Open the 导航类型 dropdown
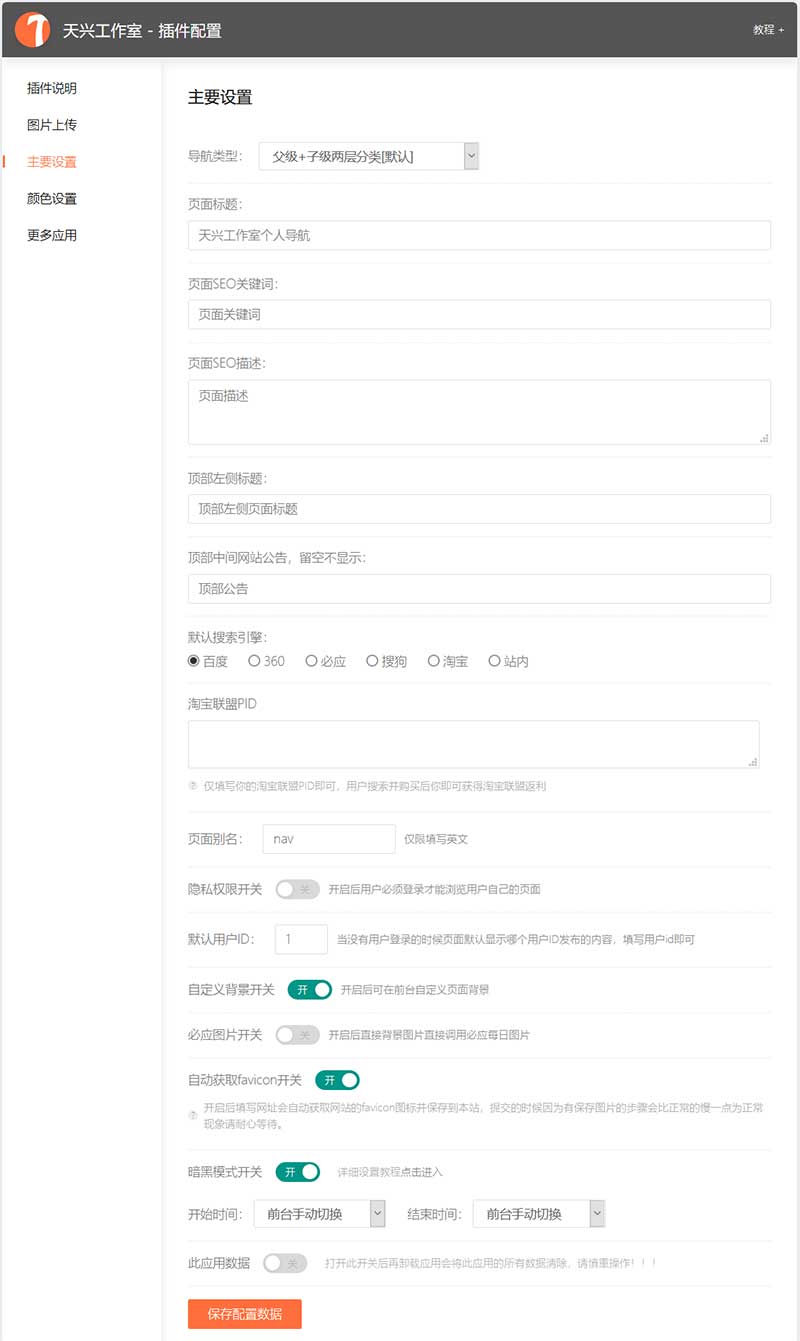This screenshot has width=800, height=1341. [369, 156]
